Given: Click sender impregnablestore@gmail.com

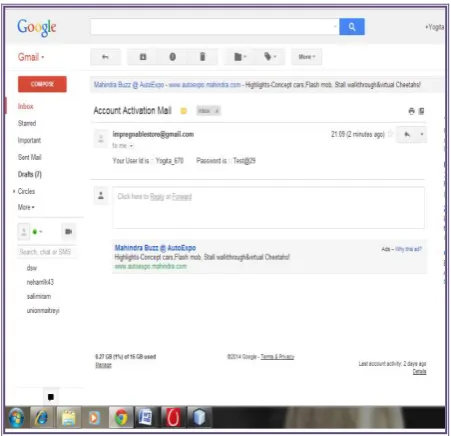Looking at the screenshot, I should coord(153,134).
